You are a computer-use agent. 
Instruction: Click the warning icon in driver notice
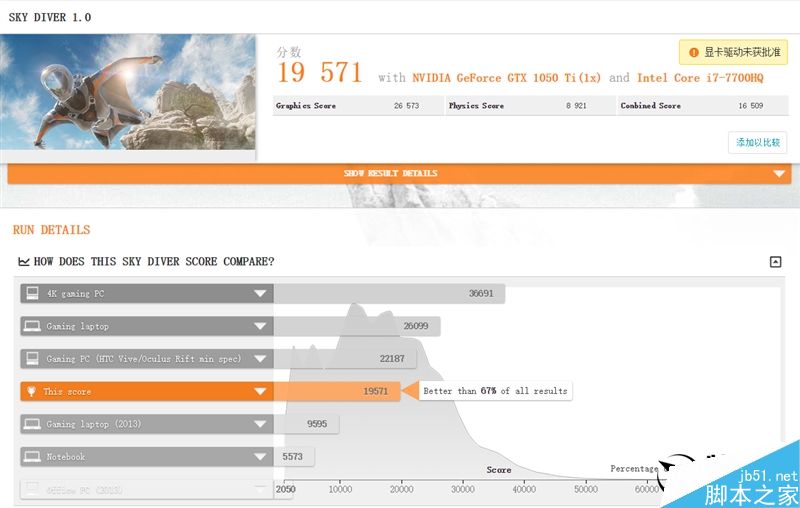coord(694,53)
